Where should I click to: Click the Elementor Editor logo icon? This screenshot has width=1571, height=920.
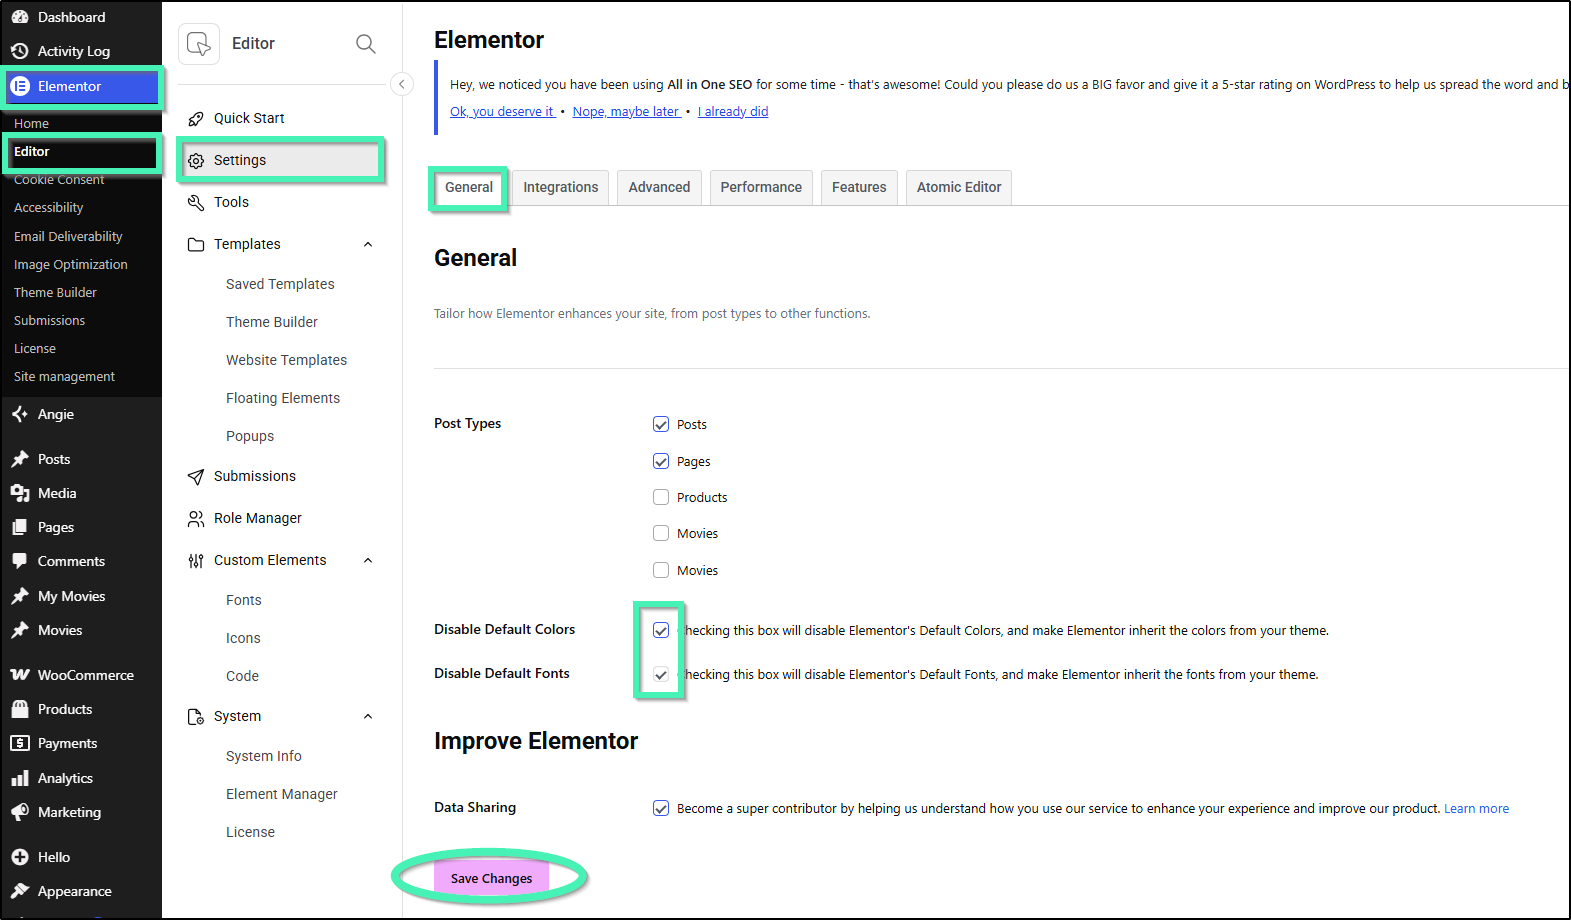coord(199,44)
